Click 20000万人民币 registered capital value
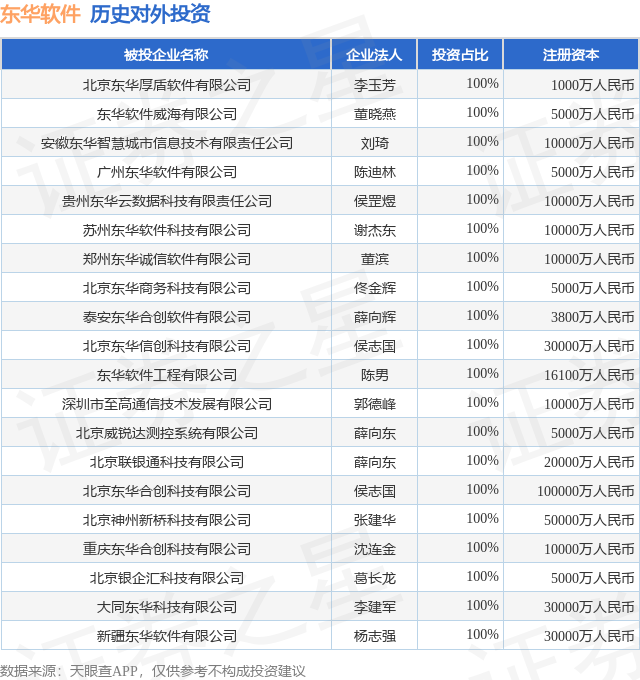640x680 pixels. (589, 462)
